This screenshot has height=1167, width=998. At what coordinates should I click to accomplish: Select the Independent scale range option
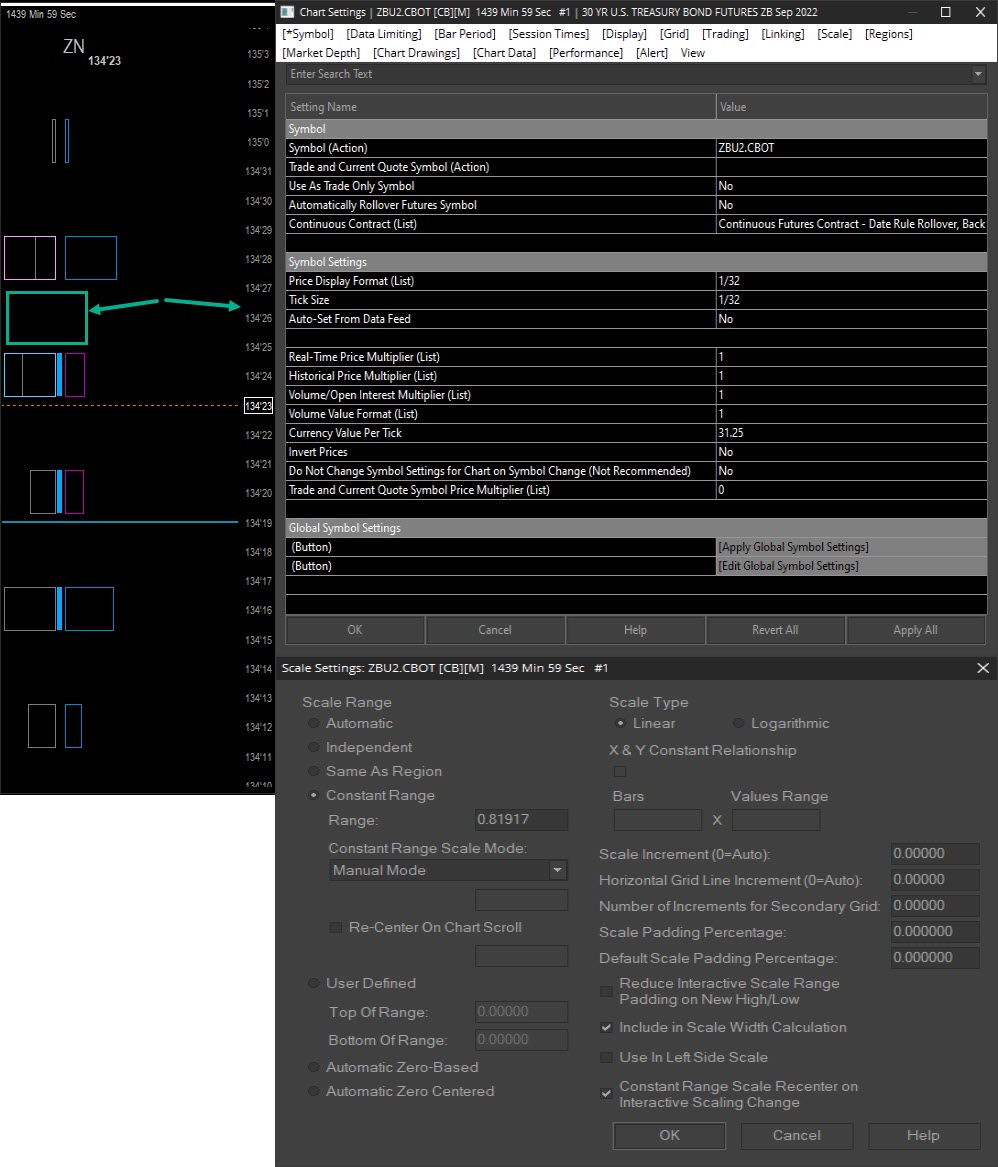tap(313, 747)
